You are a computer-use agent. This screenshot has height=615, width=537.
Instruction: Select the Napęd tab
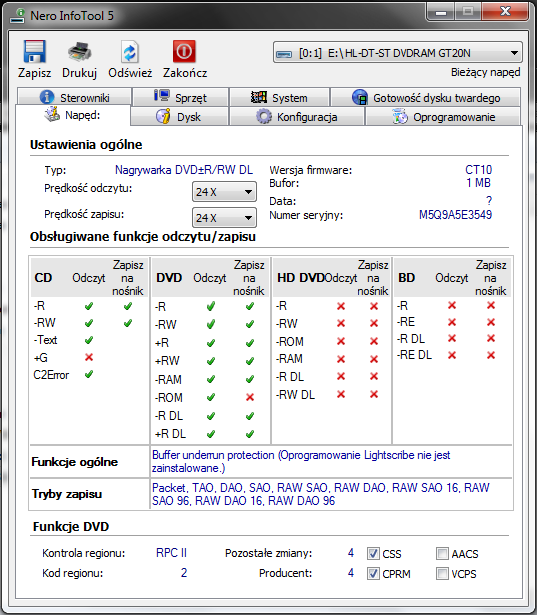[73, 115]
